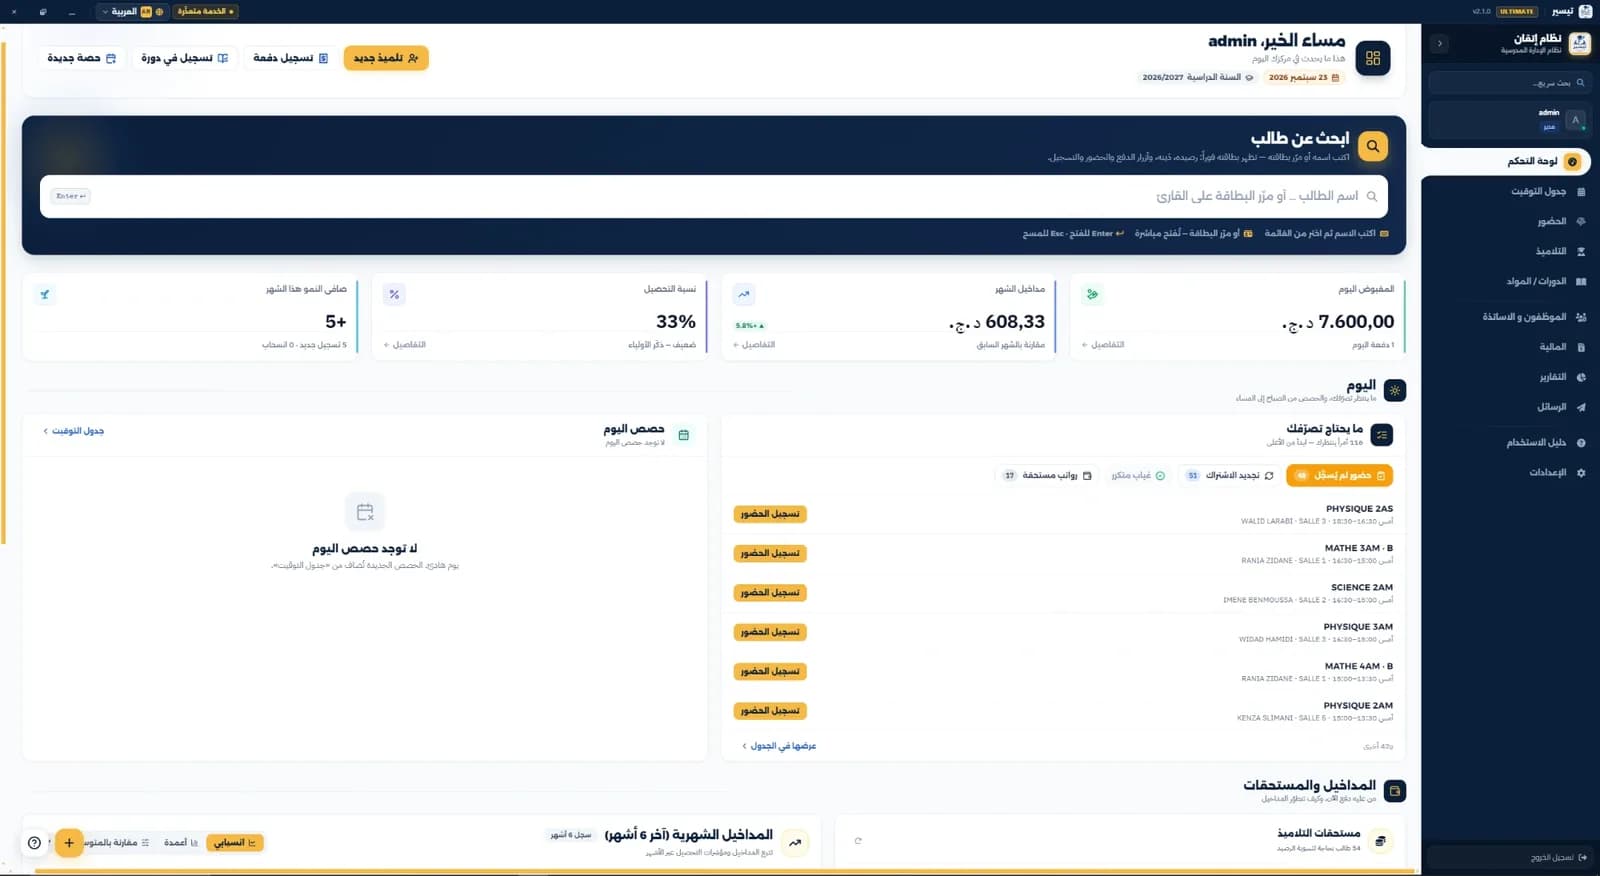Screen dimensions: 1600x876
Task: Open the العربية language dropdown
Action: pyautogui.click(x=132, y=11)
